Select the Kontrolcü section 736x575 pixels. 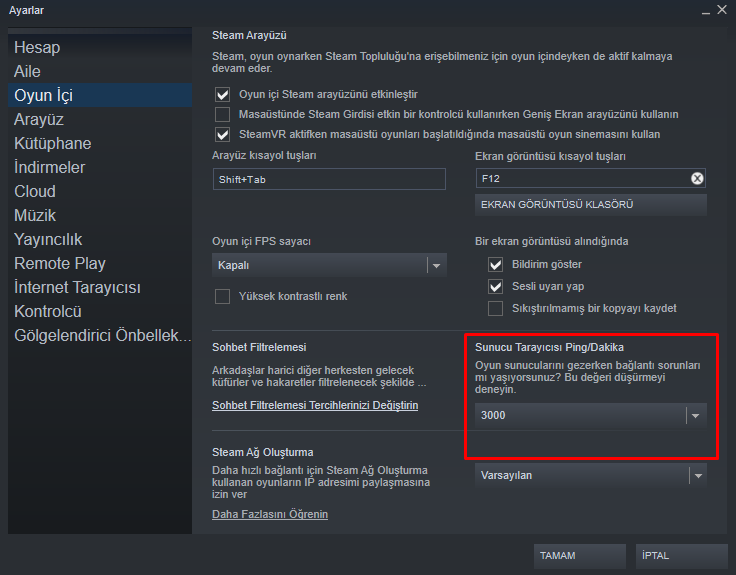pyautogui.click(x=100, y=311)
